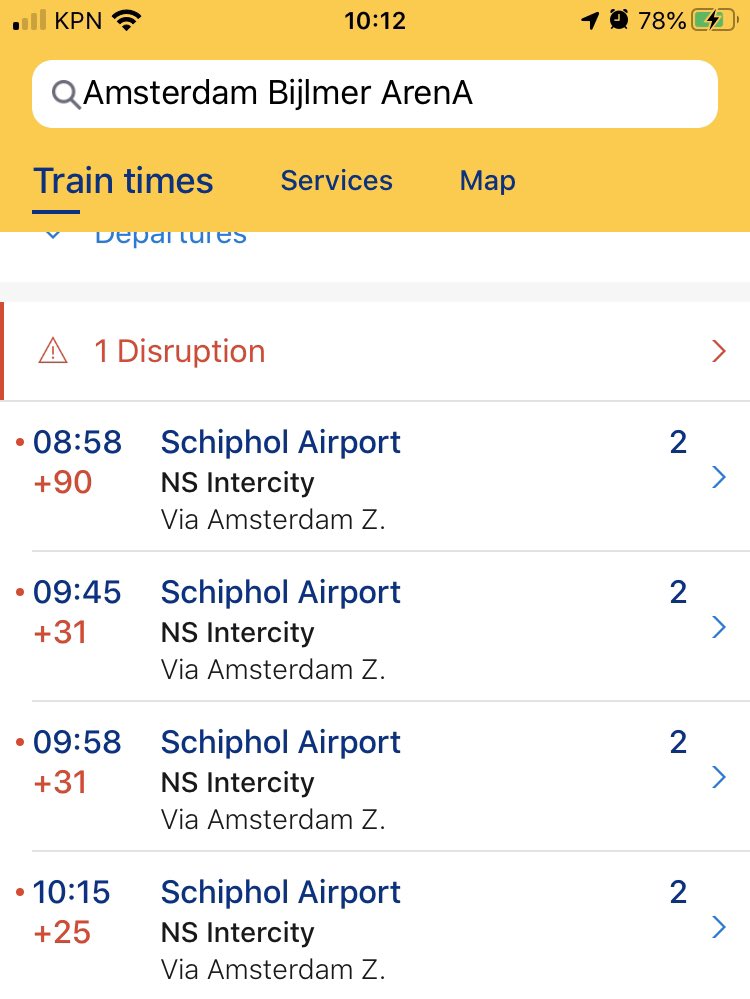Open 09:45 train details chevron

719,628
